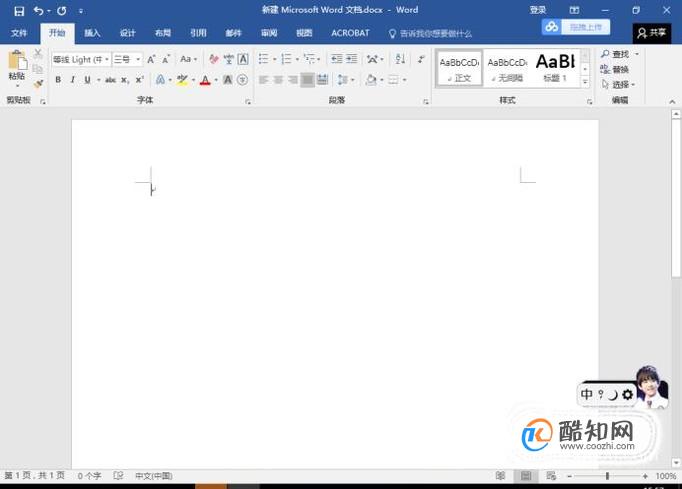This screenshot has width=682, height=489.
Task: Switch to the 插入 tab
Action: pos(92,33)
